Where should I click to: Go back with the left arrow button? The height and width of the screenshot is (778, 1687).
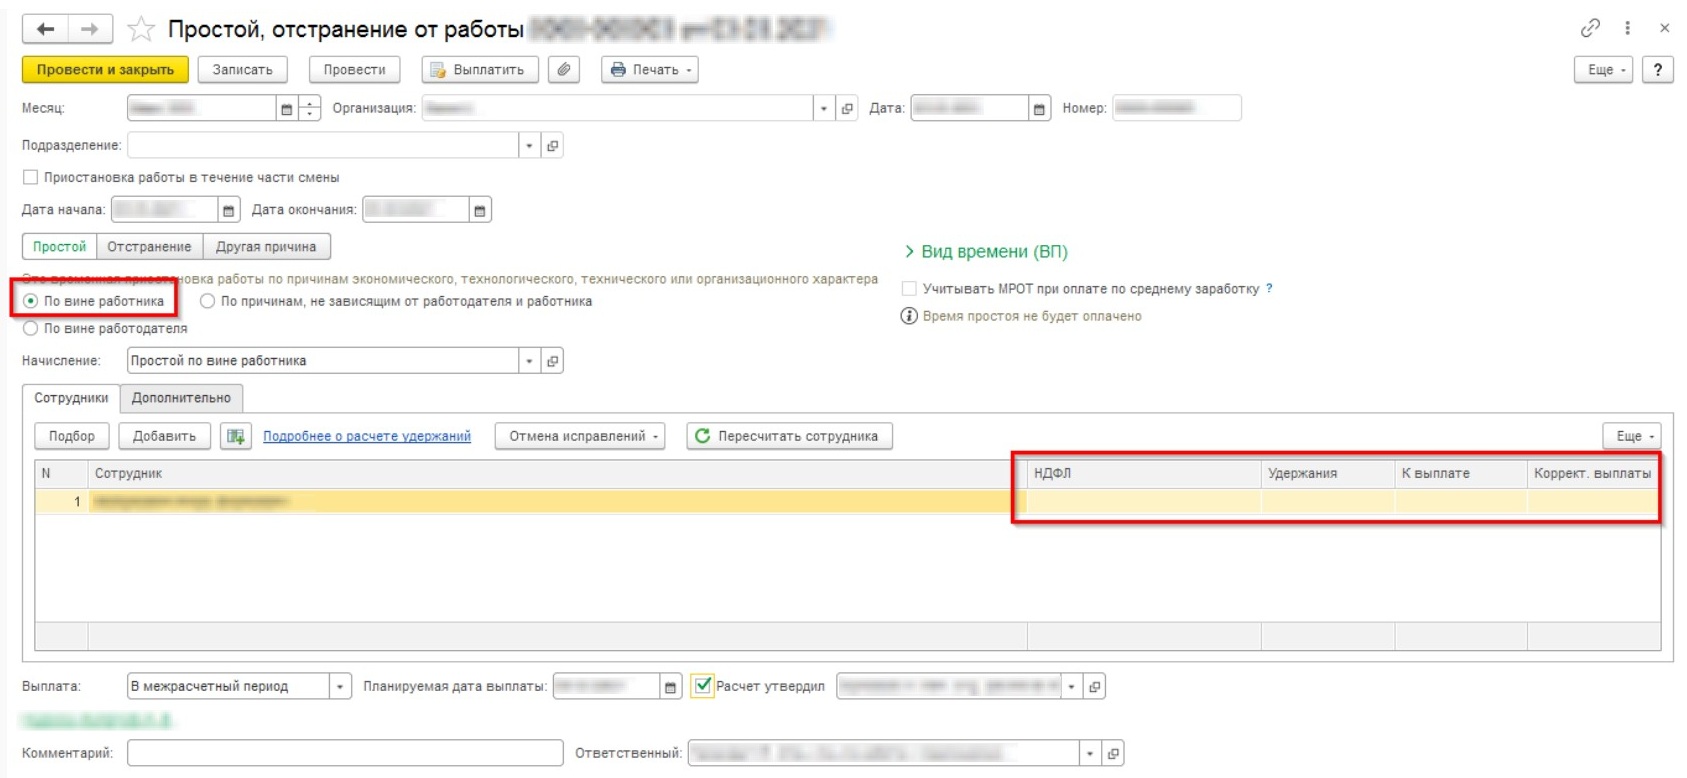(x=45, y=29)
